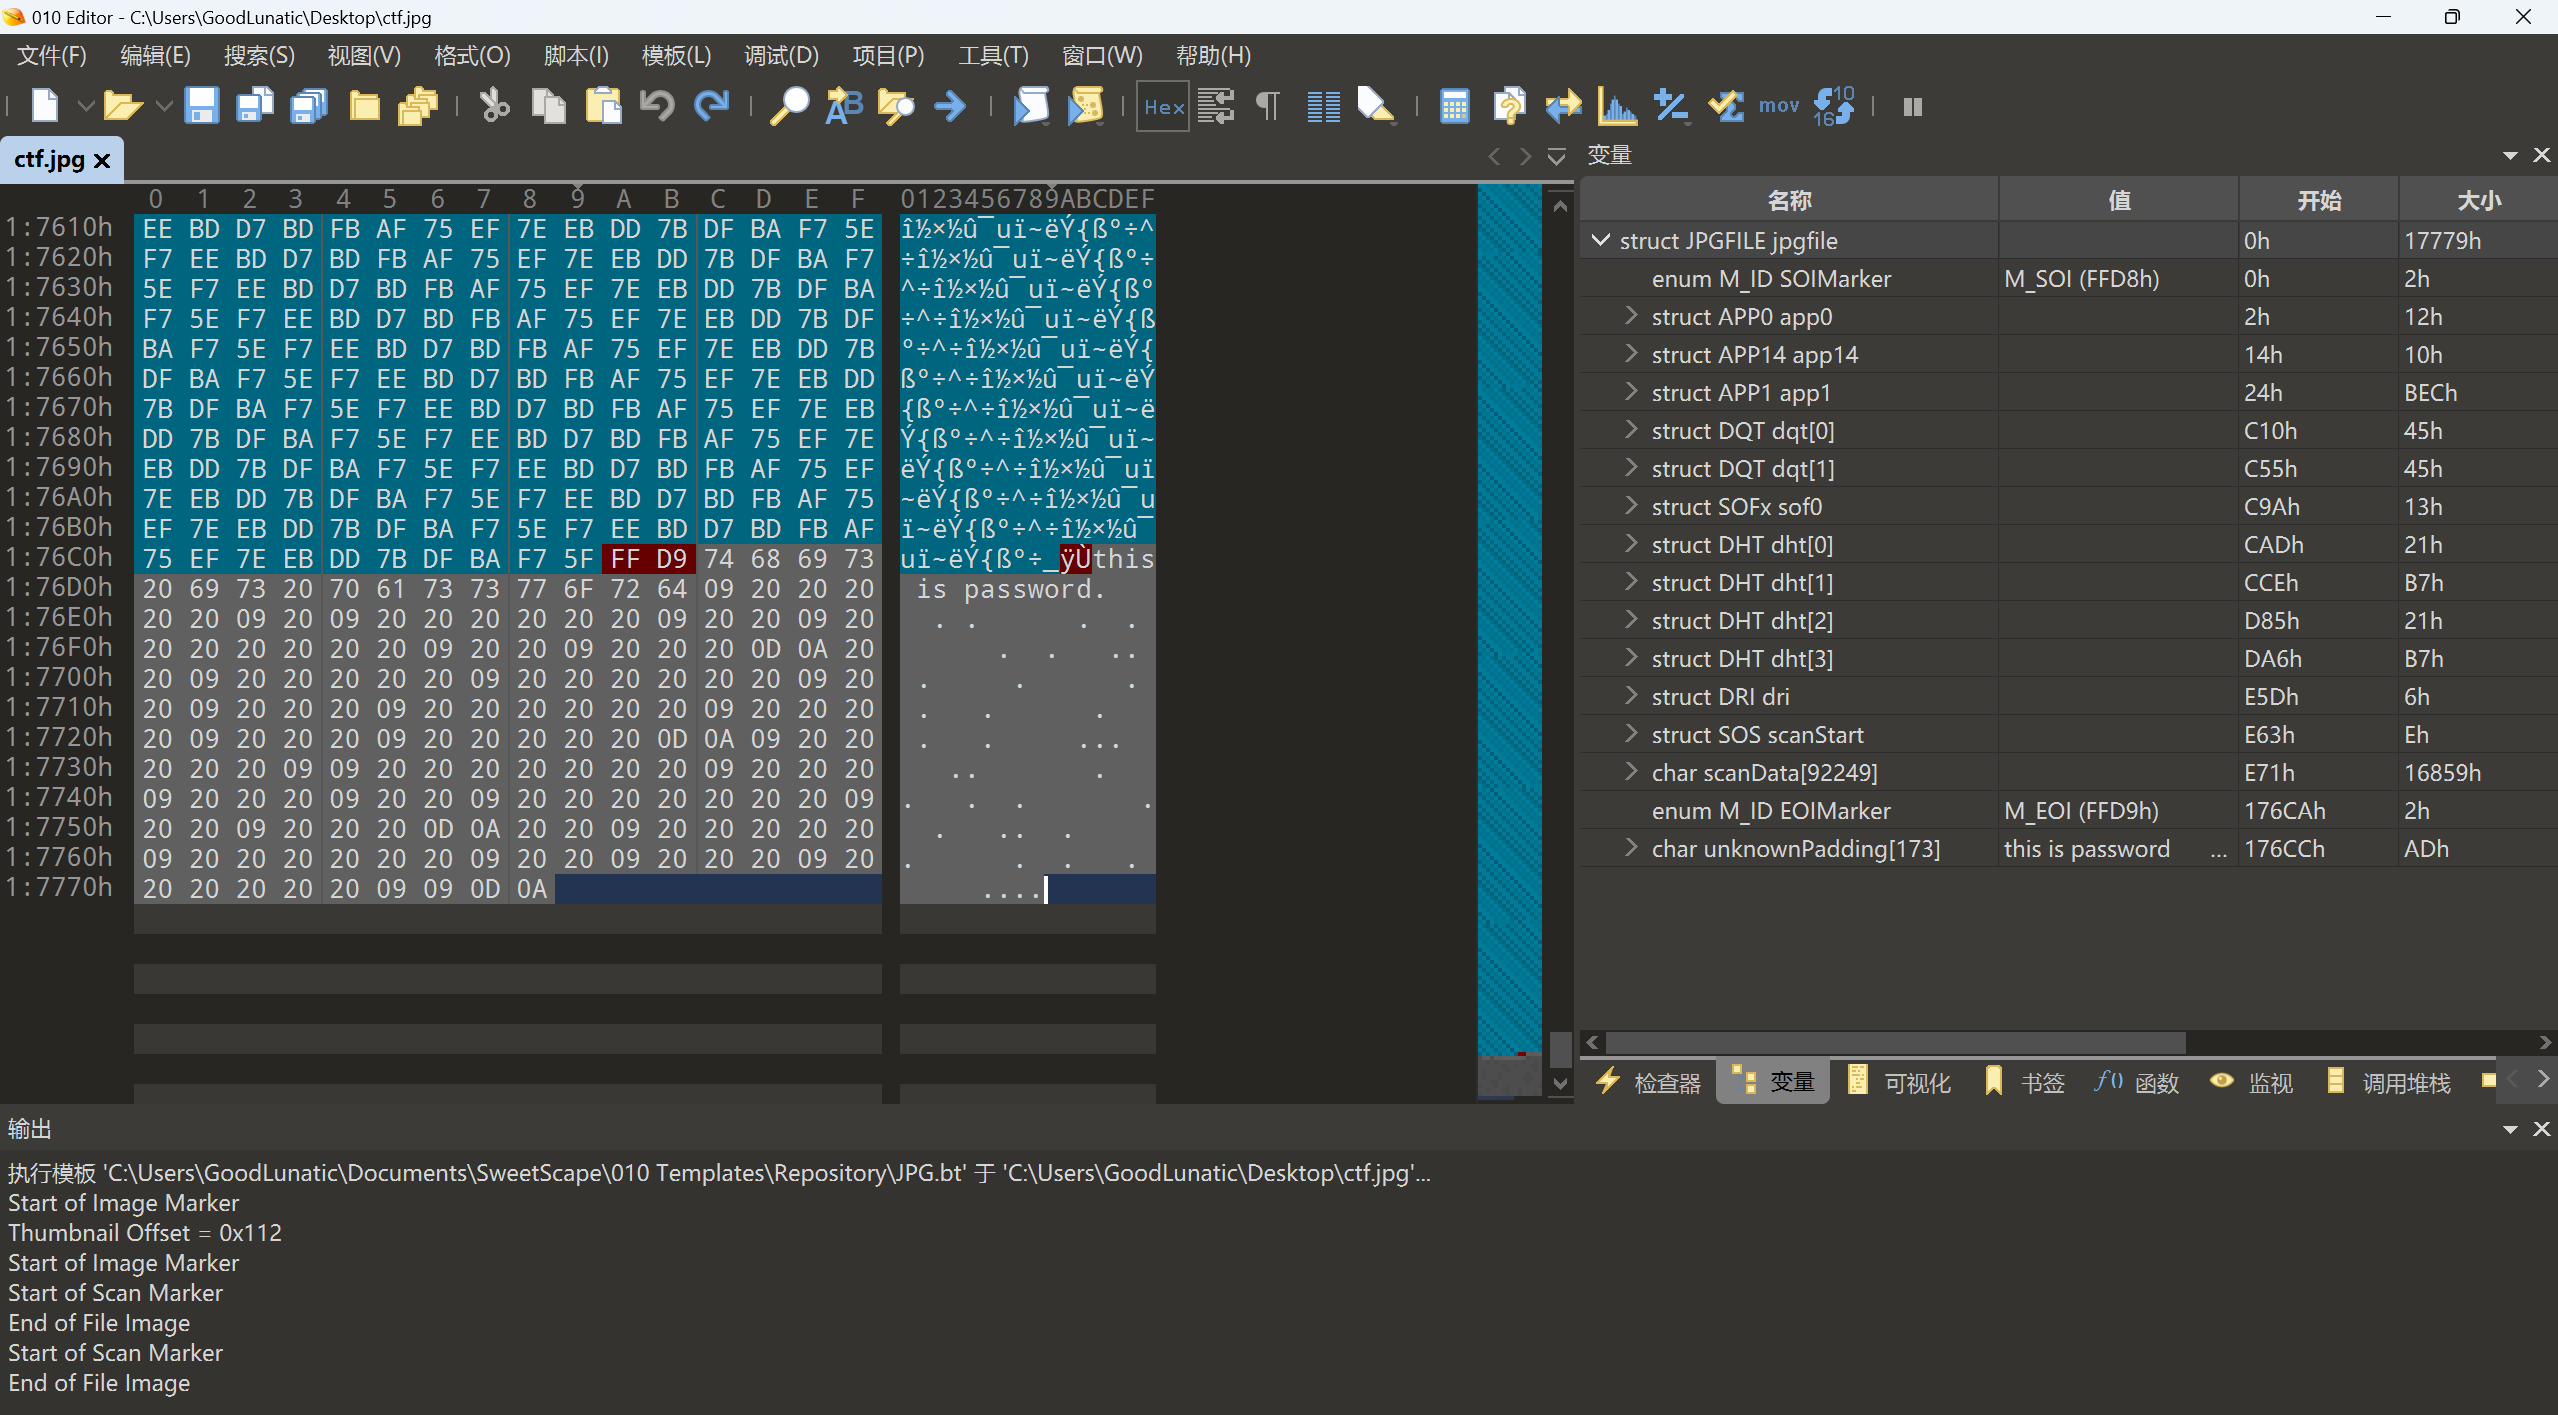The height and width of the screenshot is (1415, 2558).
Task: Toggle word wrap icon in toolbar
Action: click(x=1216, y=106)
